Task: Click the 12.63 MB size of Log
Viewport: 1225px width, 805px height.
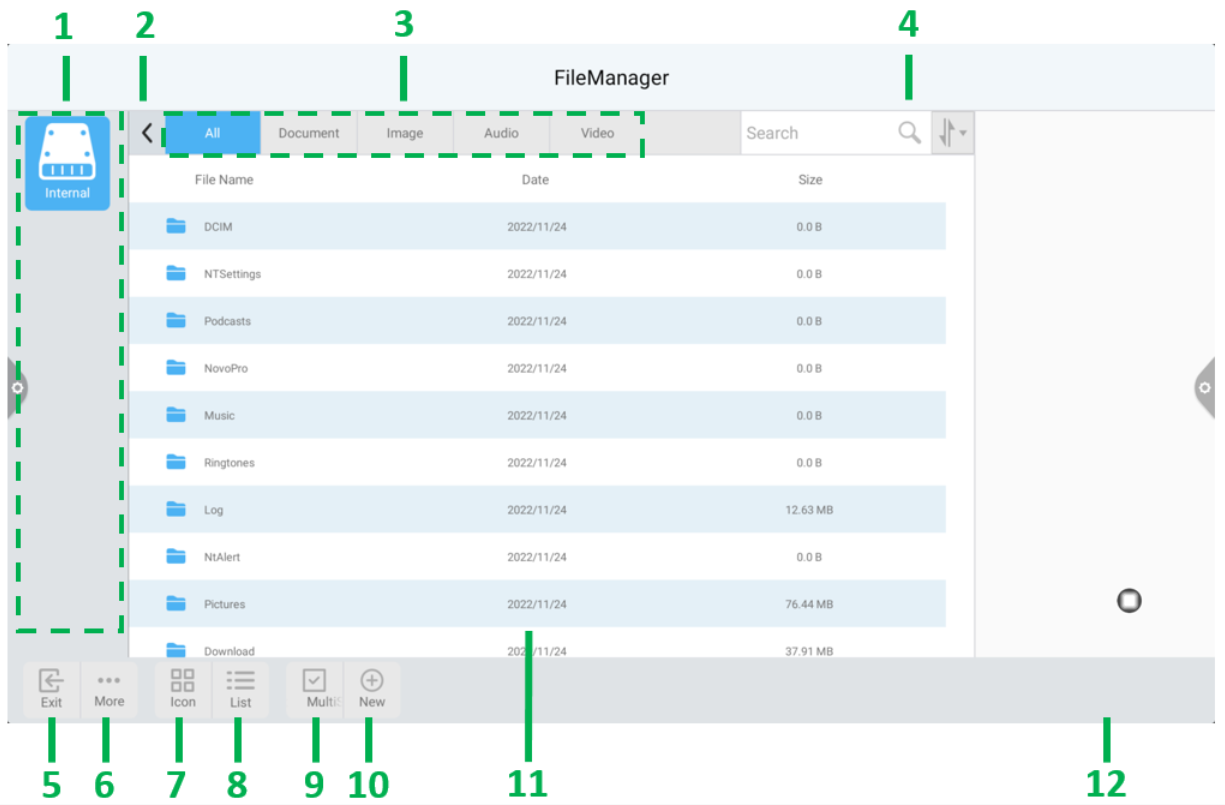Action: click(x=809, y=510)
